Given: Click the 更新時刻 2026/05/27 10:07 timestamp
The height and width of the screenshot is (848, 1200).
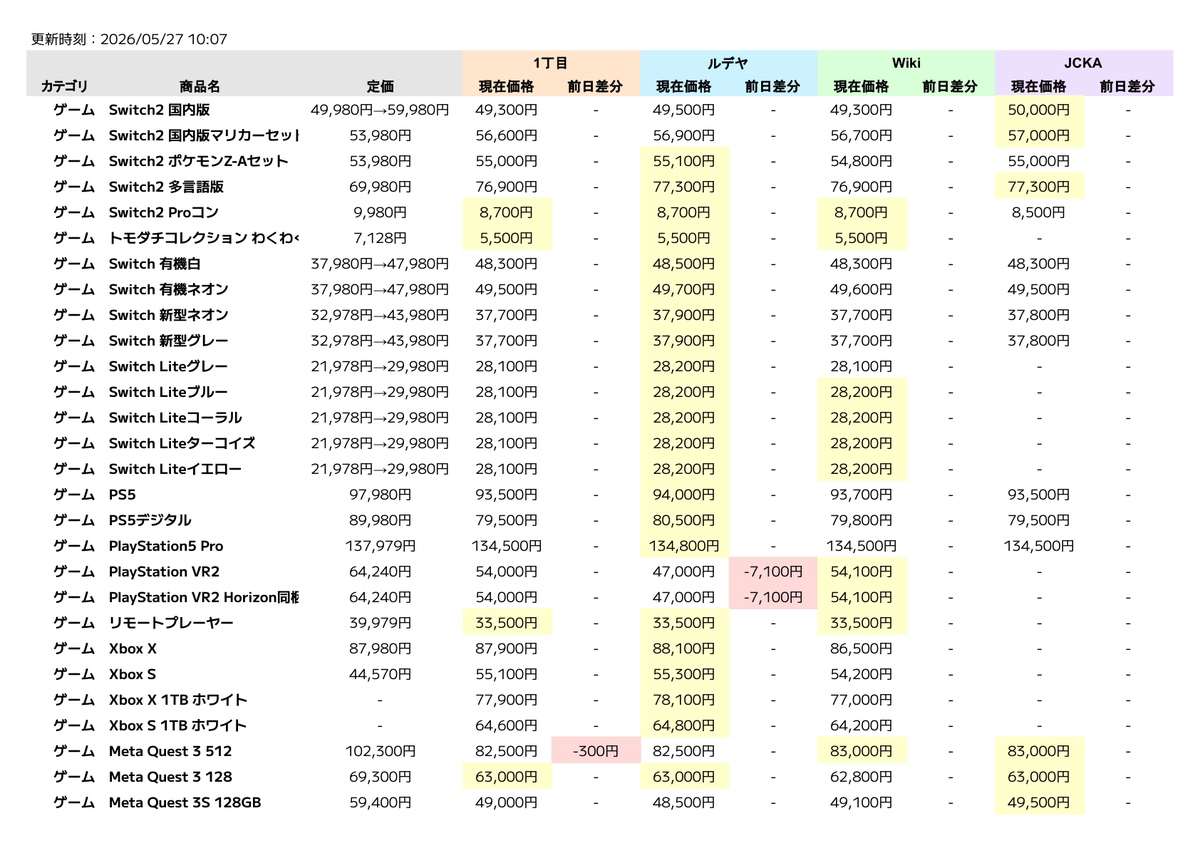Looking at the screenshot, I should coord(130,40).
